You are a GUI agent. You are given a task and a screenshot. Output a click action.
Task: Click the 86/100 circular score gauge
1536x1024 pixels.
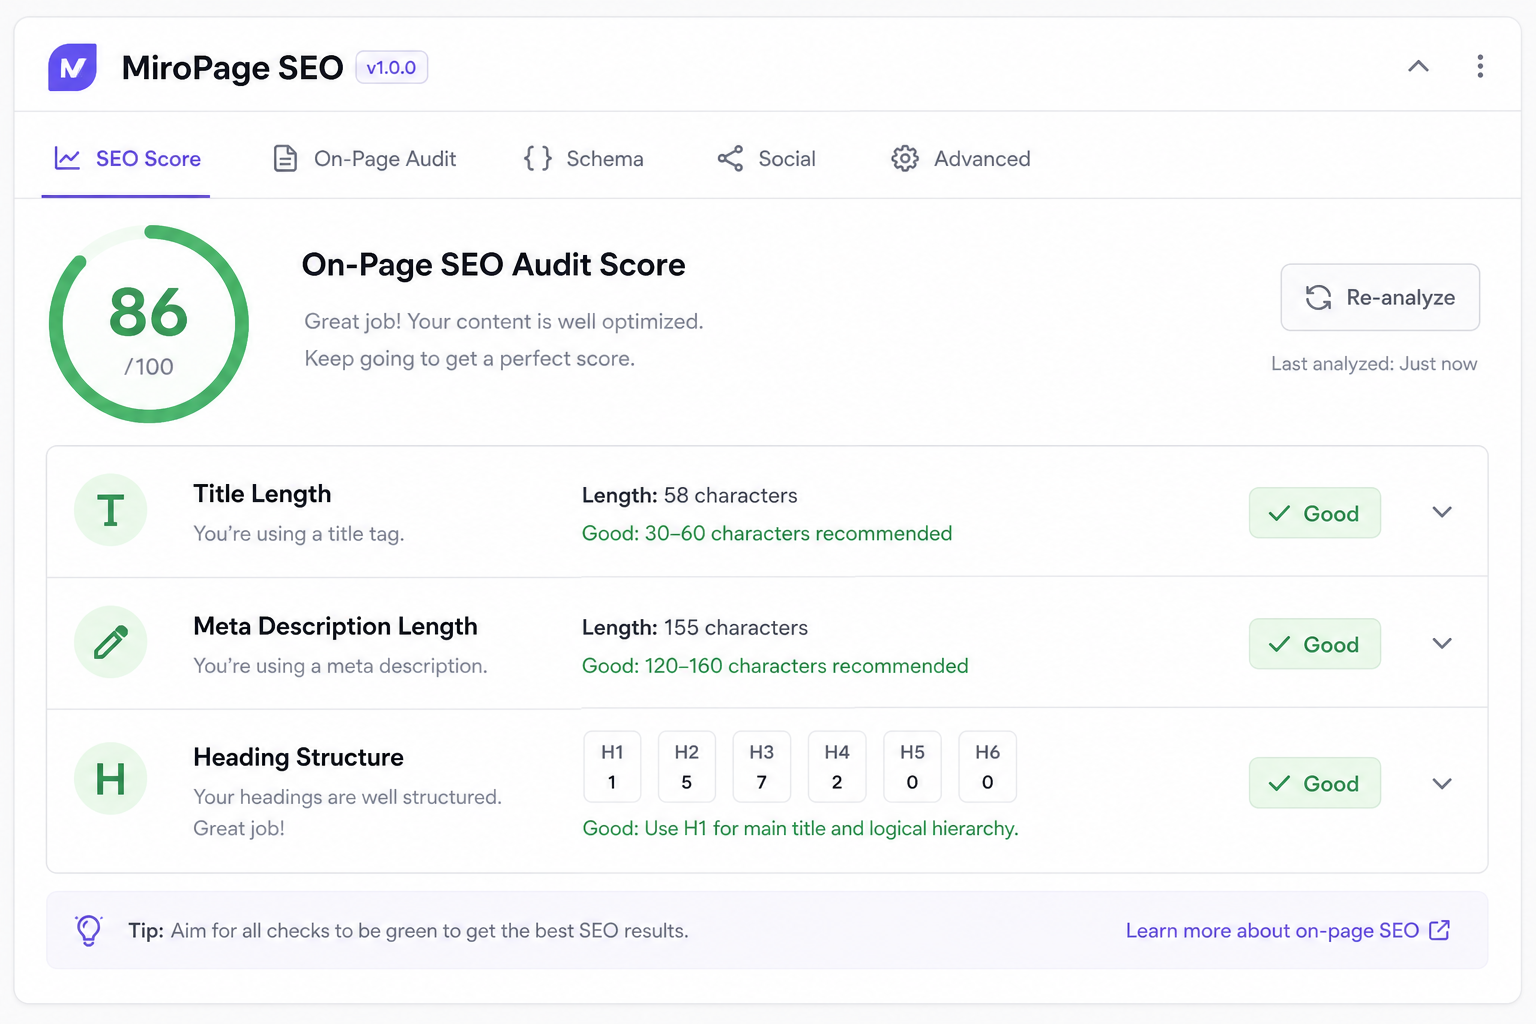[x=149, y=324]
